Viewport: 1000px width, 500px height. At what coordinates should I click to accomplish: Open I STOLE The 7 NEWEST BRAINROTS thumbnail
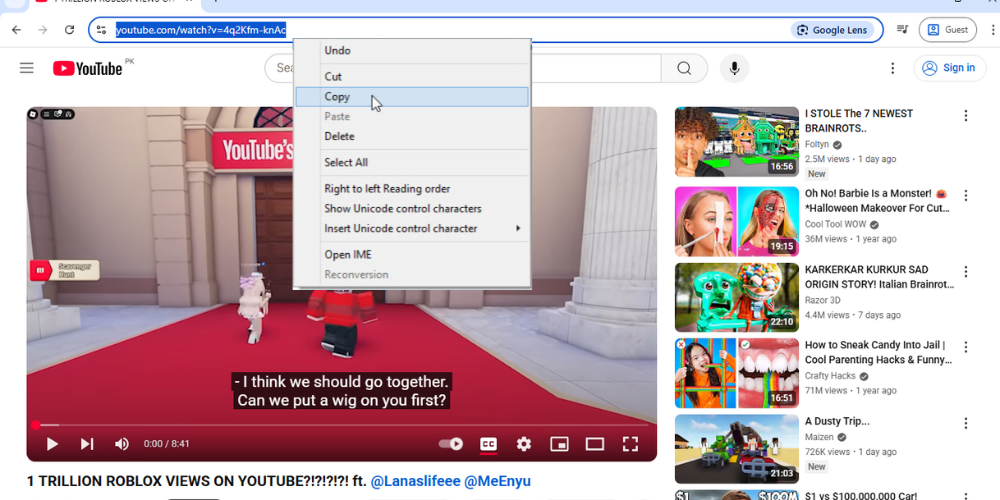click(x=737, y=142)
